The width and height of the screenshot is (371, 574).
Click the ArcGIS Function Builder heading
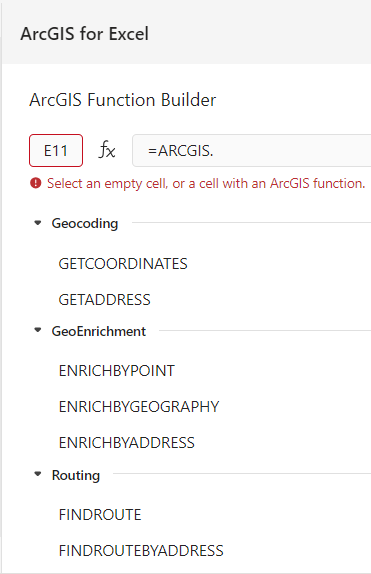coord(123,100)
